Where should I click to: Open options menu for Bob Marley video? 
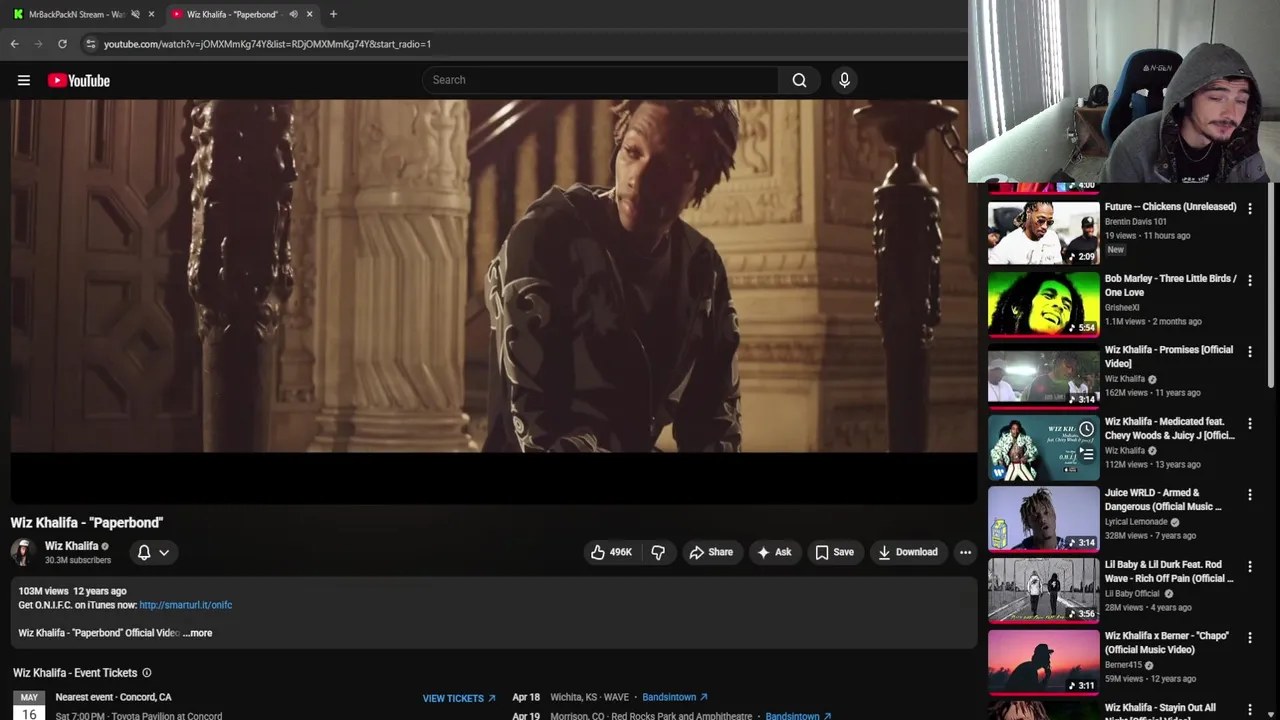(1249, 280)
